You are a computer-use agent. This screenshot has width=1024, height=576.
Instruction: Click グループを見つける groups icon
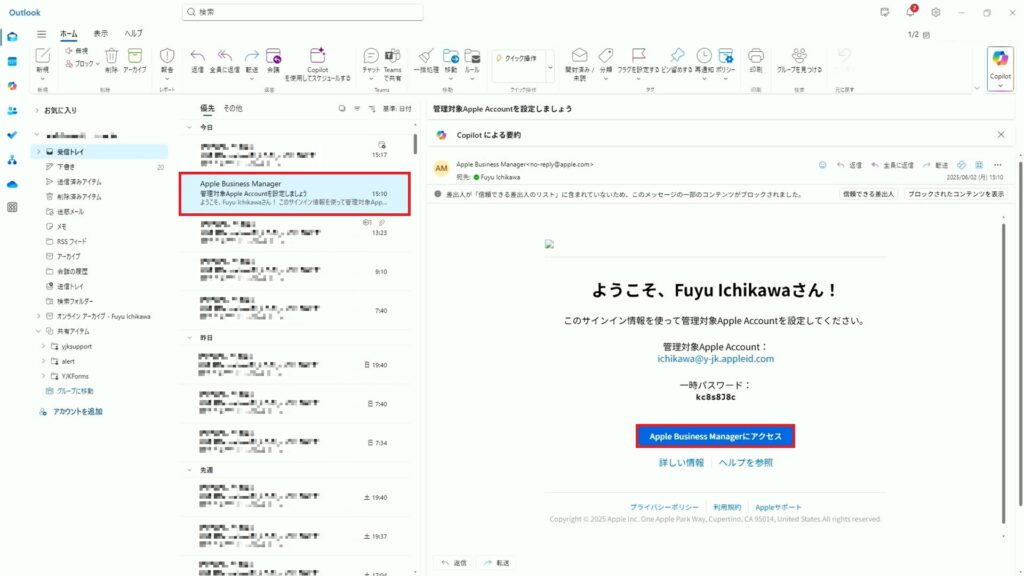click(799, 56)
